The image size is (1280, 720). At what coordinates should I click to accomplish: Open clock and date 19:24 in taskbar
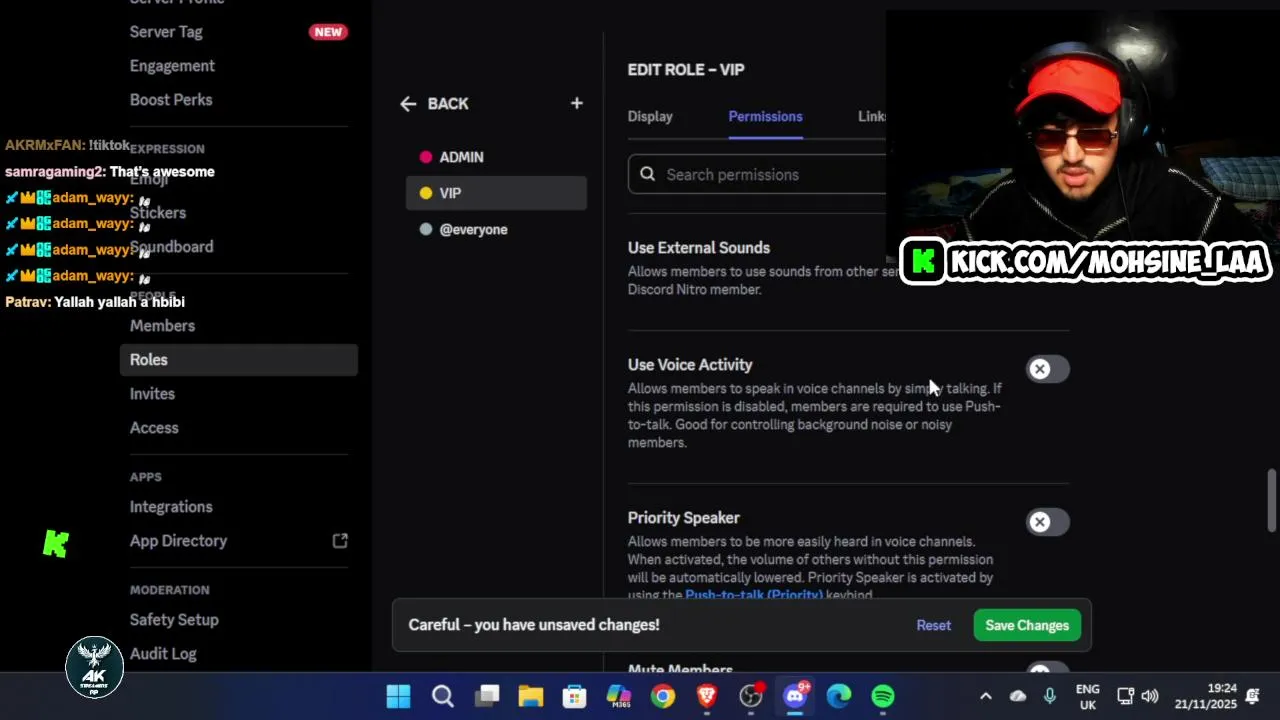tap(1205, 696)
